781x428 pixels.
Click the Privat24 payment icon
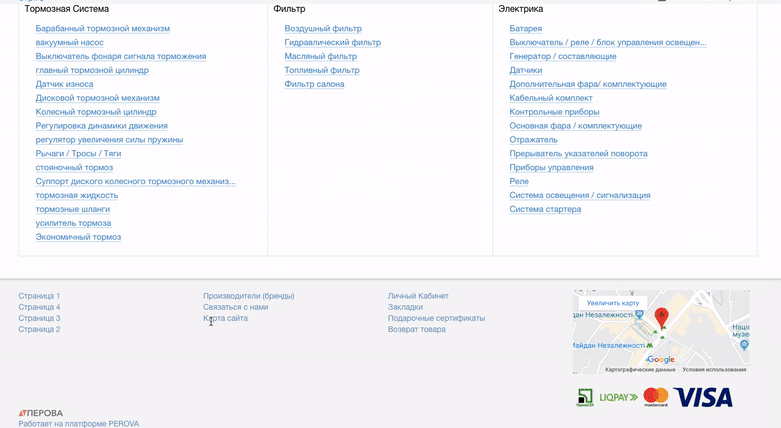[x=585, y=398]
